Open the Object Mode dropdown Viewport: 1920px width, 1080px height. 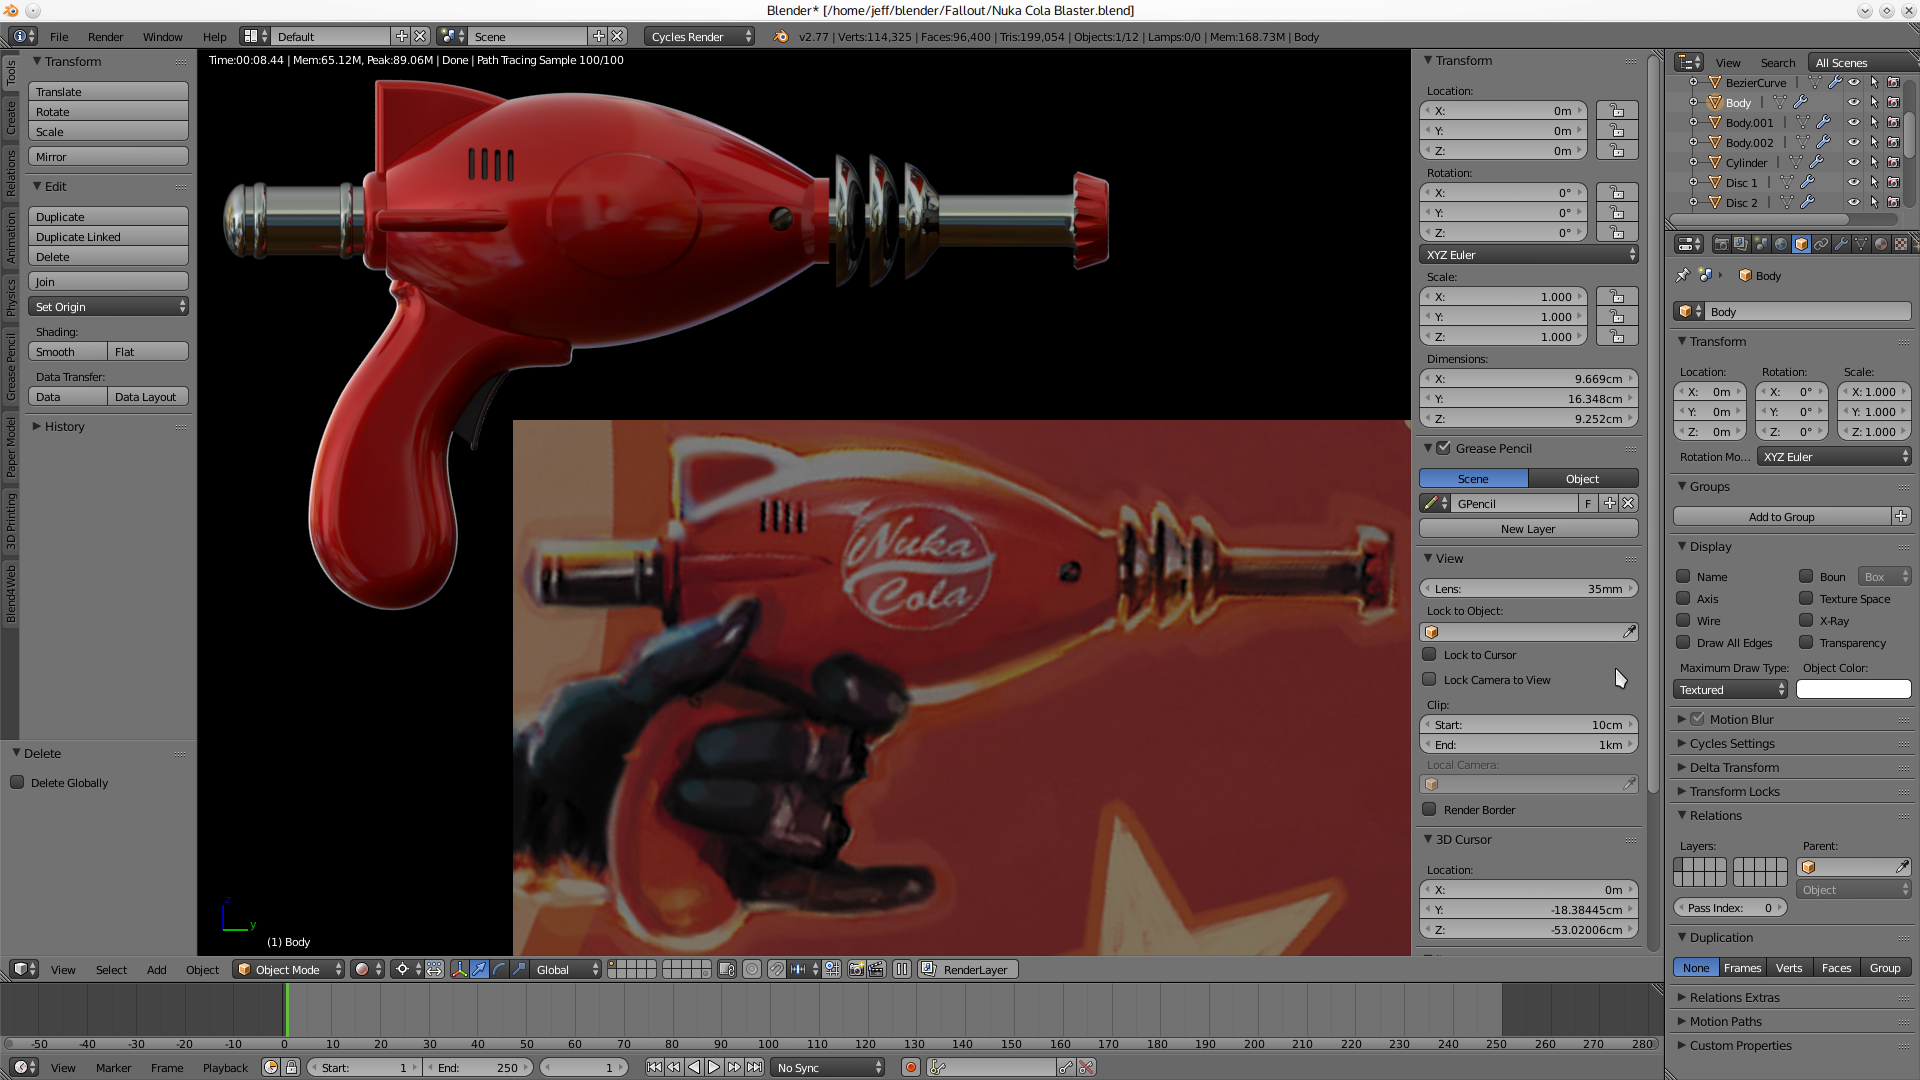pos(289,969)
